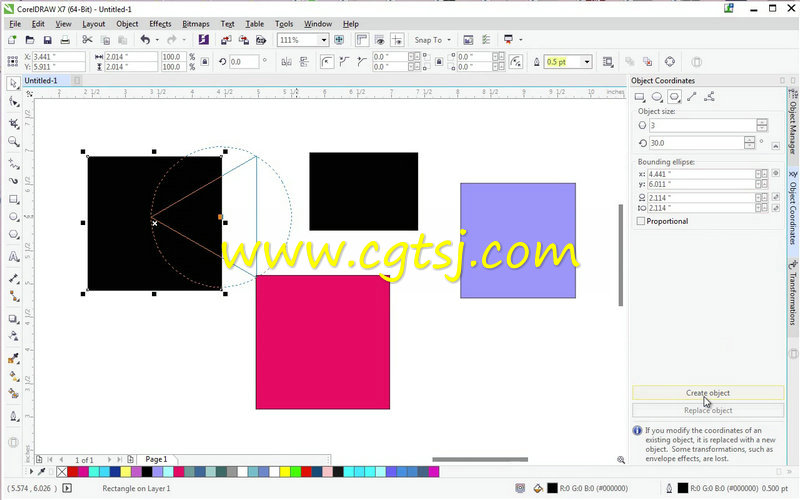Pick the Crop tool
The width and height of the screenshot is (800, 500).
[x=14, y=123]
